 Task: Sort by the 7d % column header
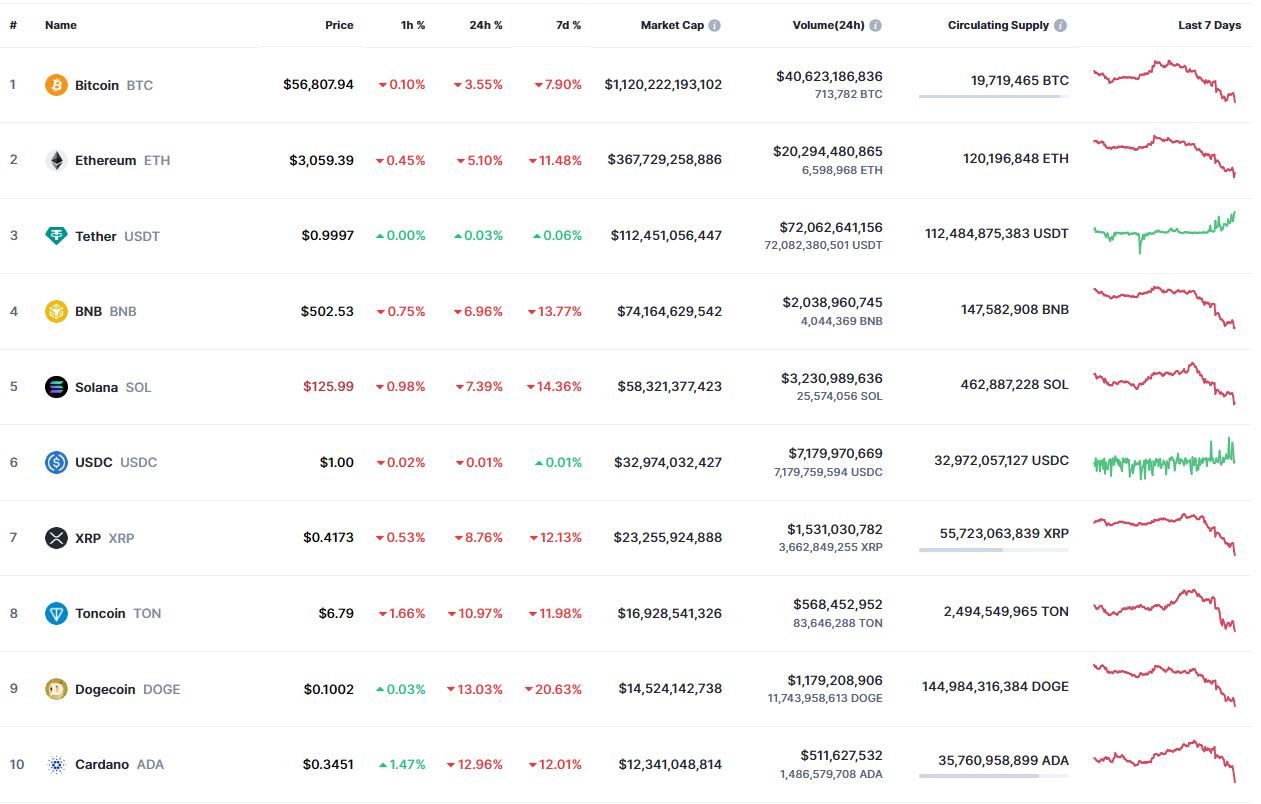click(568, 25)
